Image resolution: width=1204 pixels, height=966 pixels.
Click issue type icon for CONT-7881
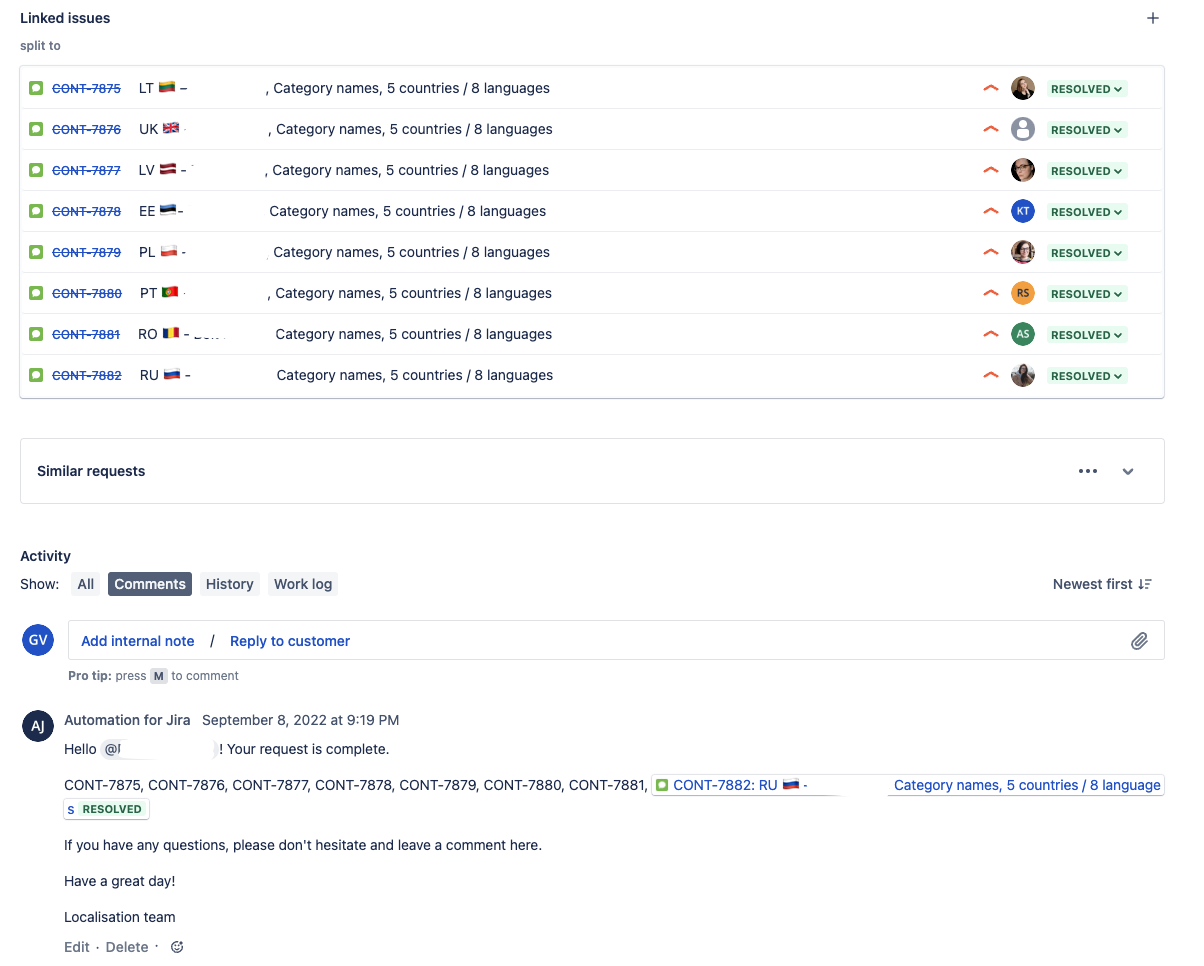pyautogui.click(x=36, y=334)
